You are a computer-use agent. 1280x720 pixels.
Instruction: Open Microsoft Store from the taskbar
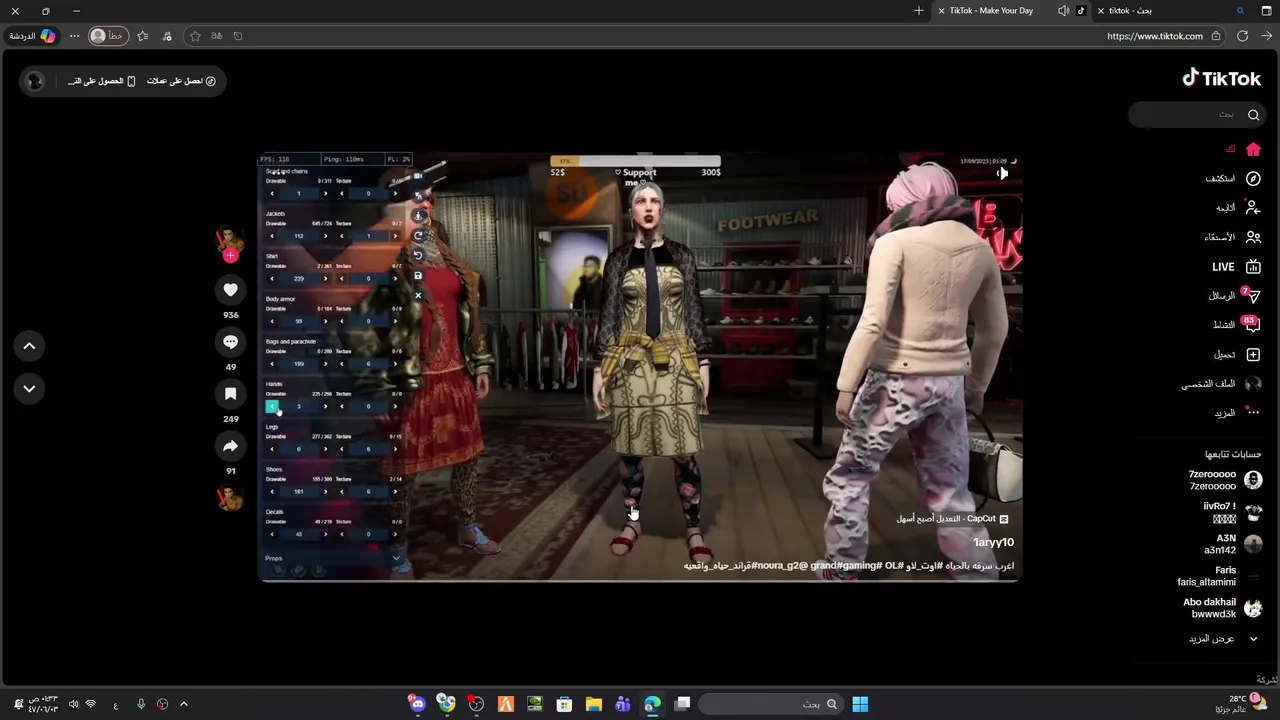[x=564, y=704]
